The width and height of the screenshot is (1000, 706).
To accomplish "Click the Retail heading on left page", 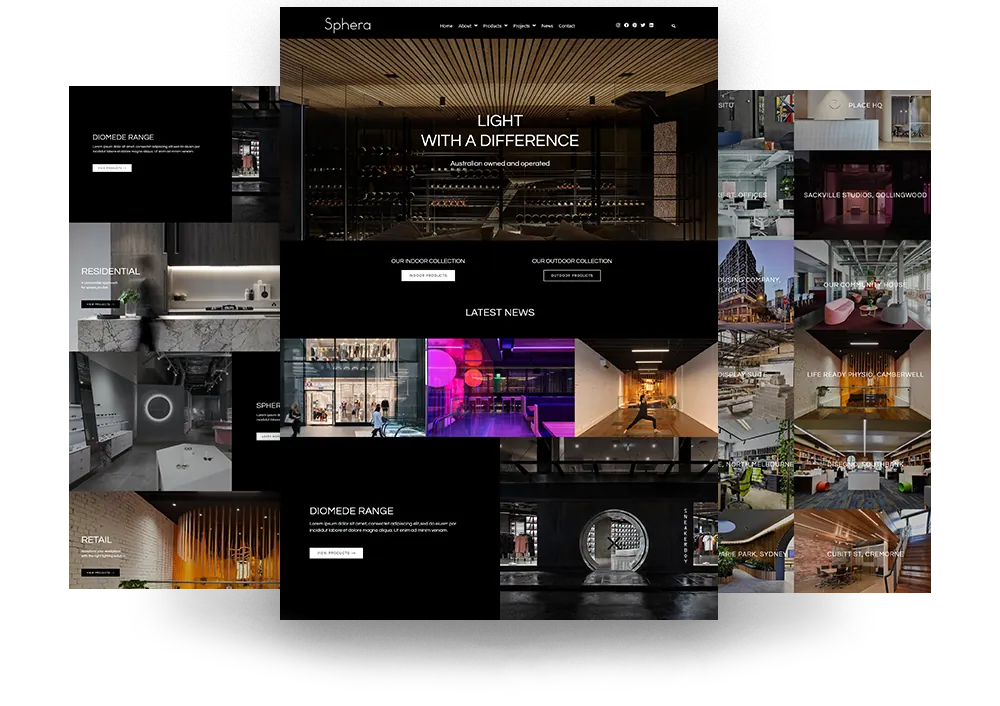I will [96, 540].
